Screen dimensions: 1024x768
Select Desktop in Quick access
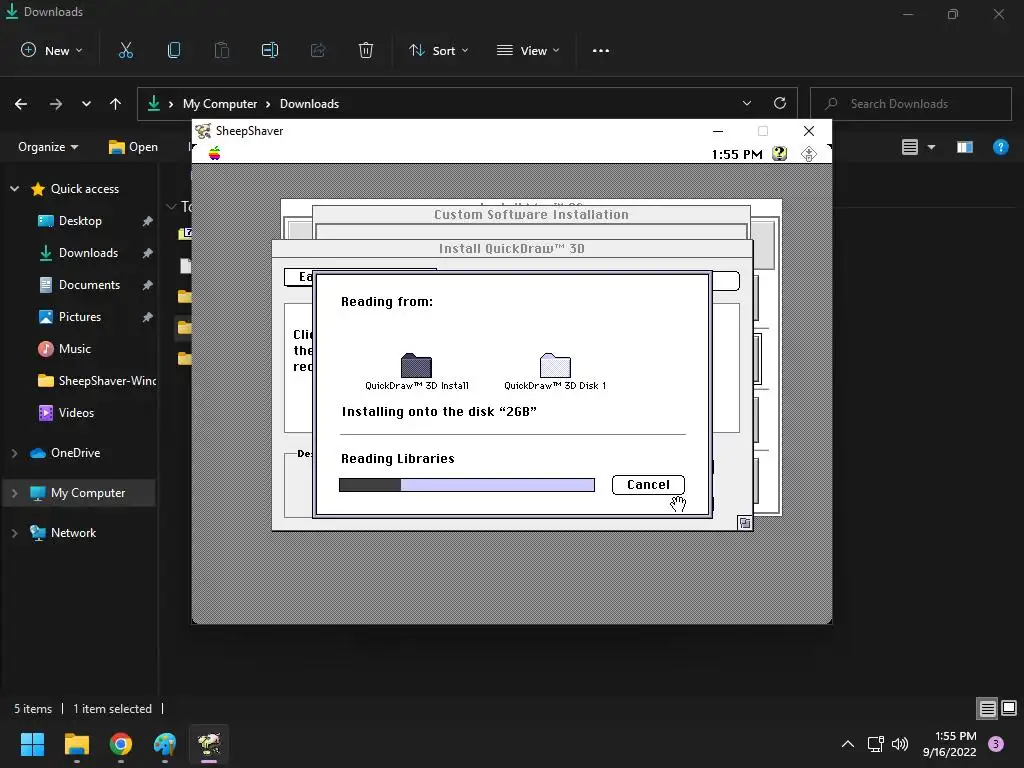(x=80, y=221)
